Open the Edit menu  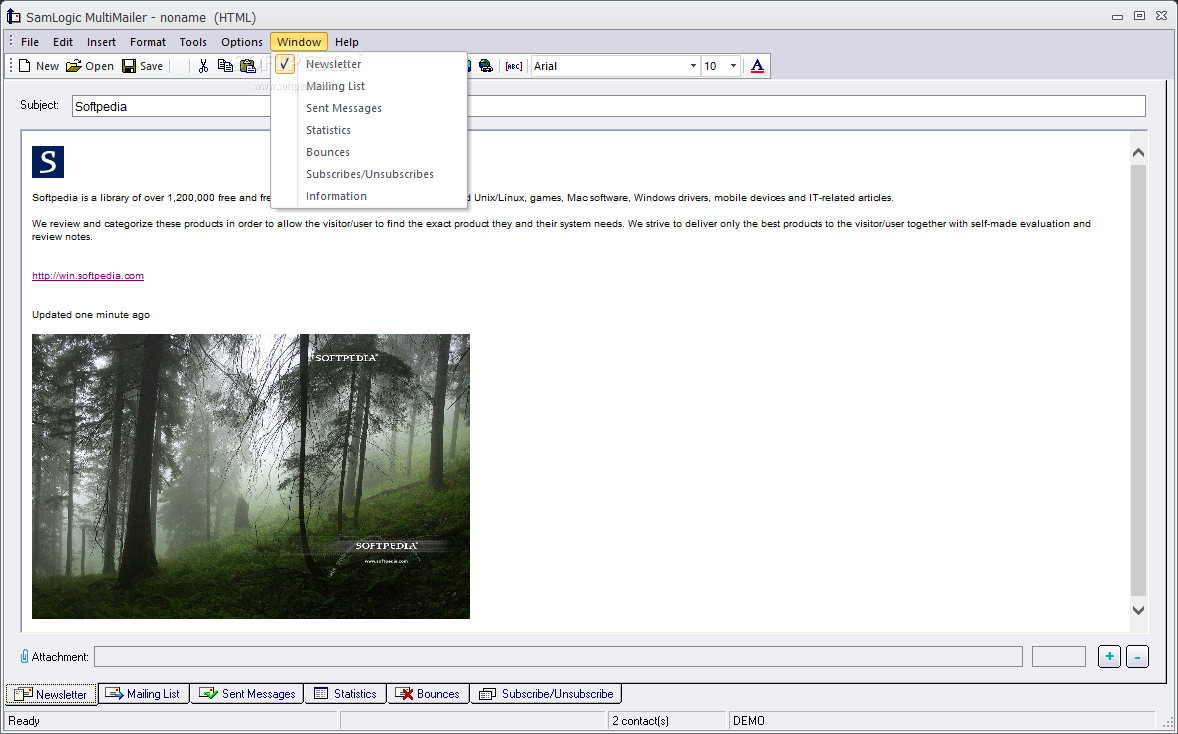coord(63,42)
